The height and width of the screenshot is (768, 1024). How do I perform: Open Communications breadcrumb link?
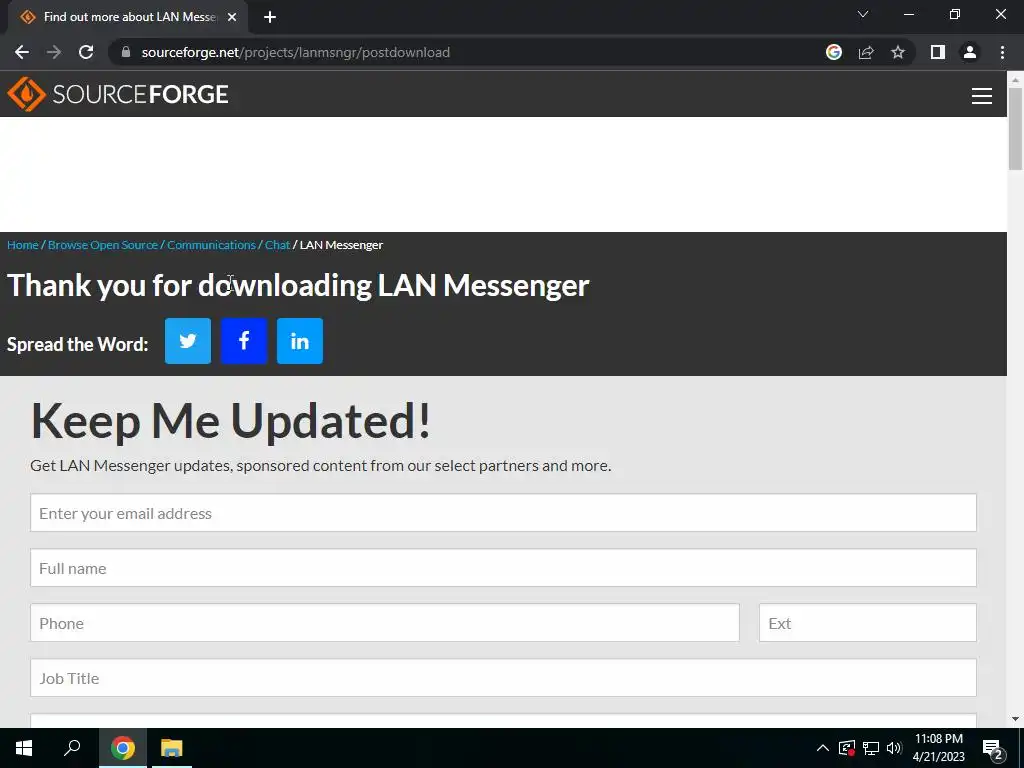tap(211, 245)
